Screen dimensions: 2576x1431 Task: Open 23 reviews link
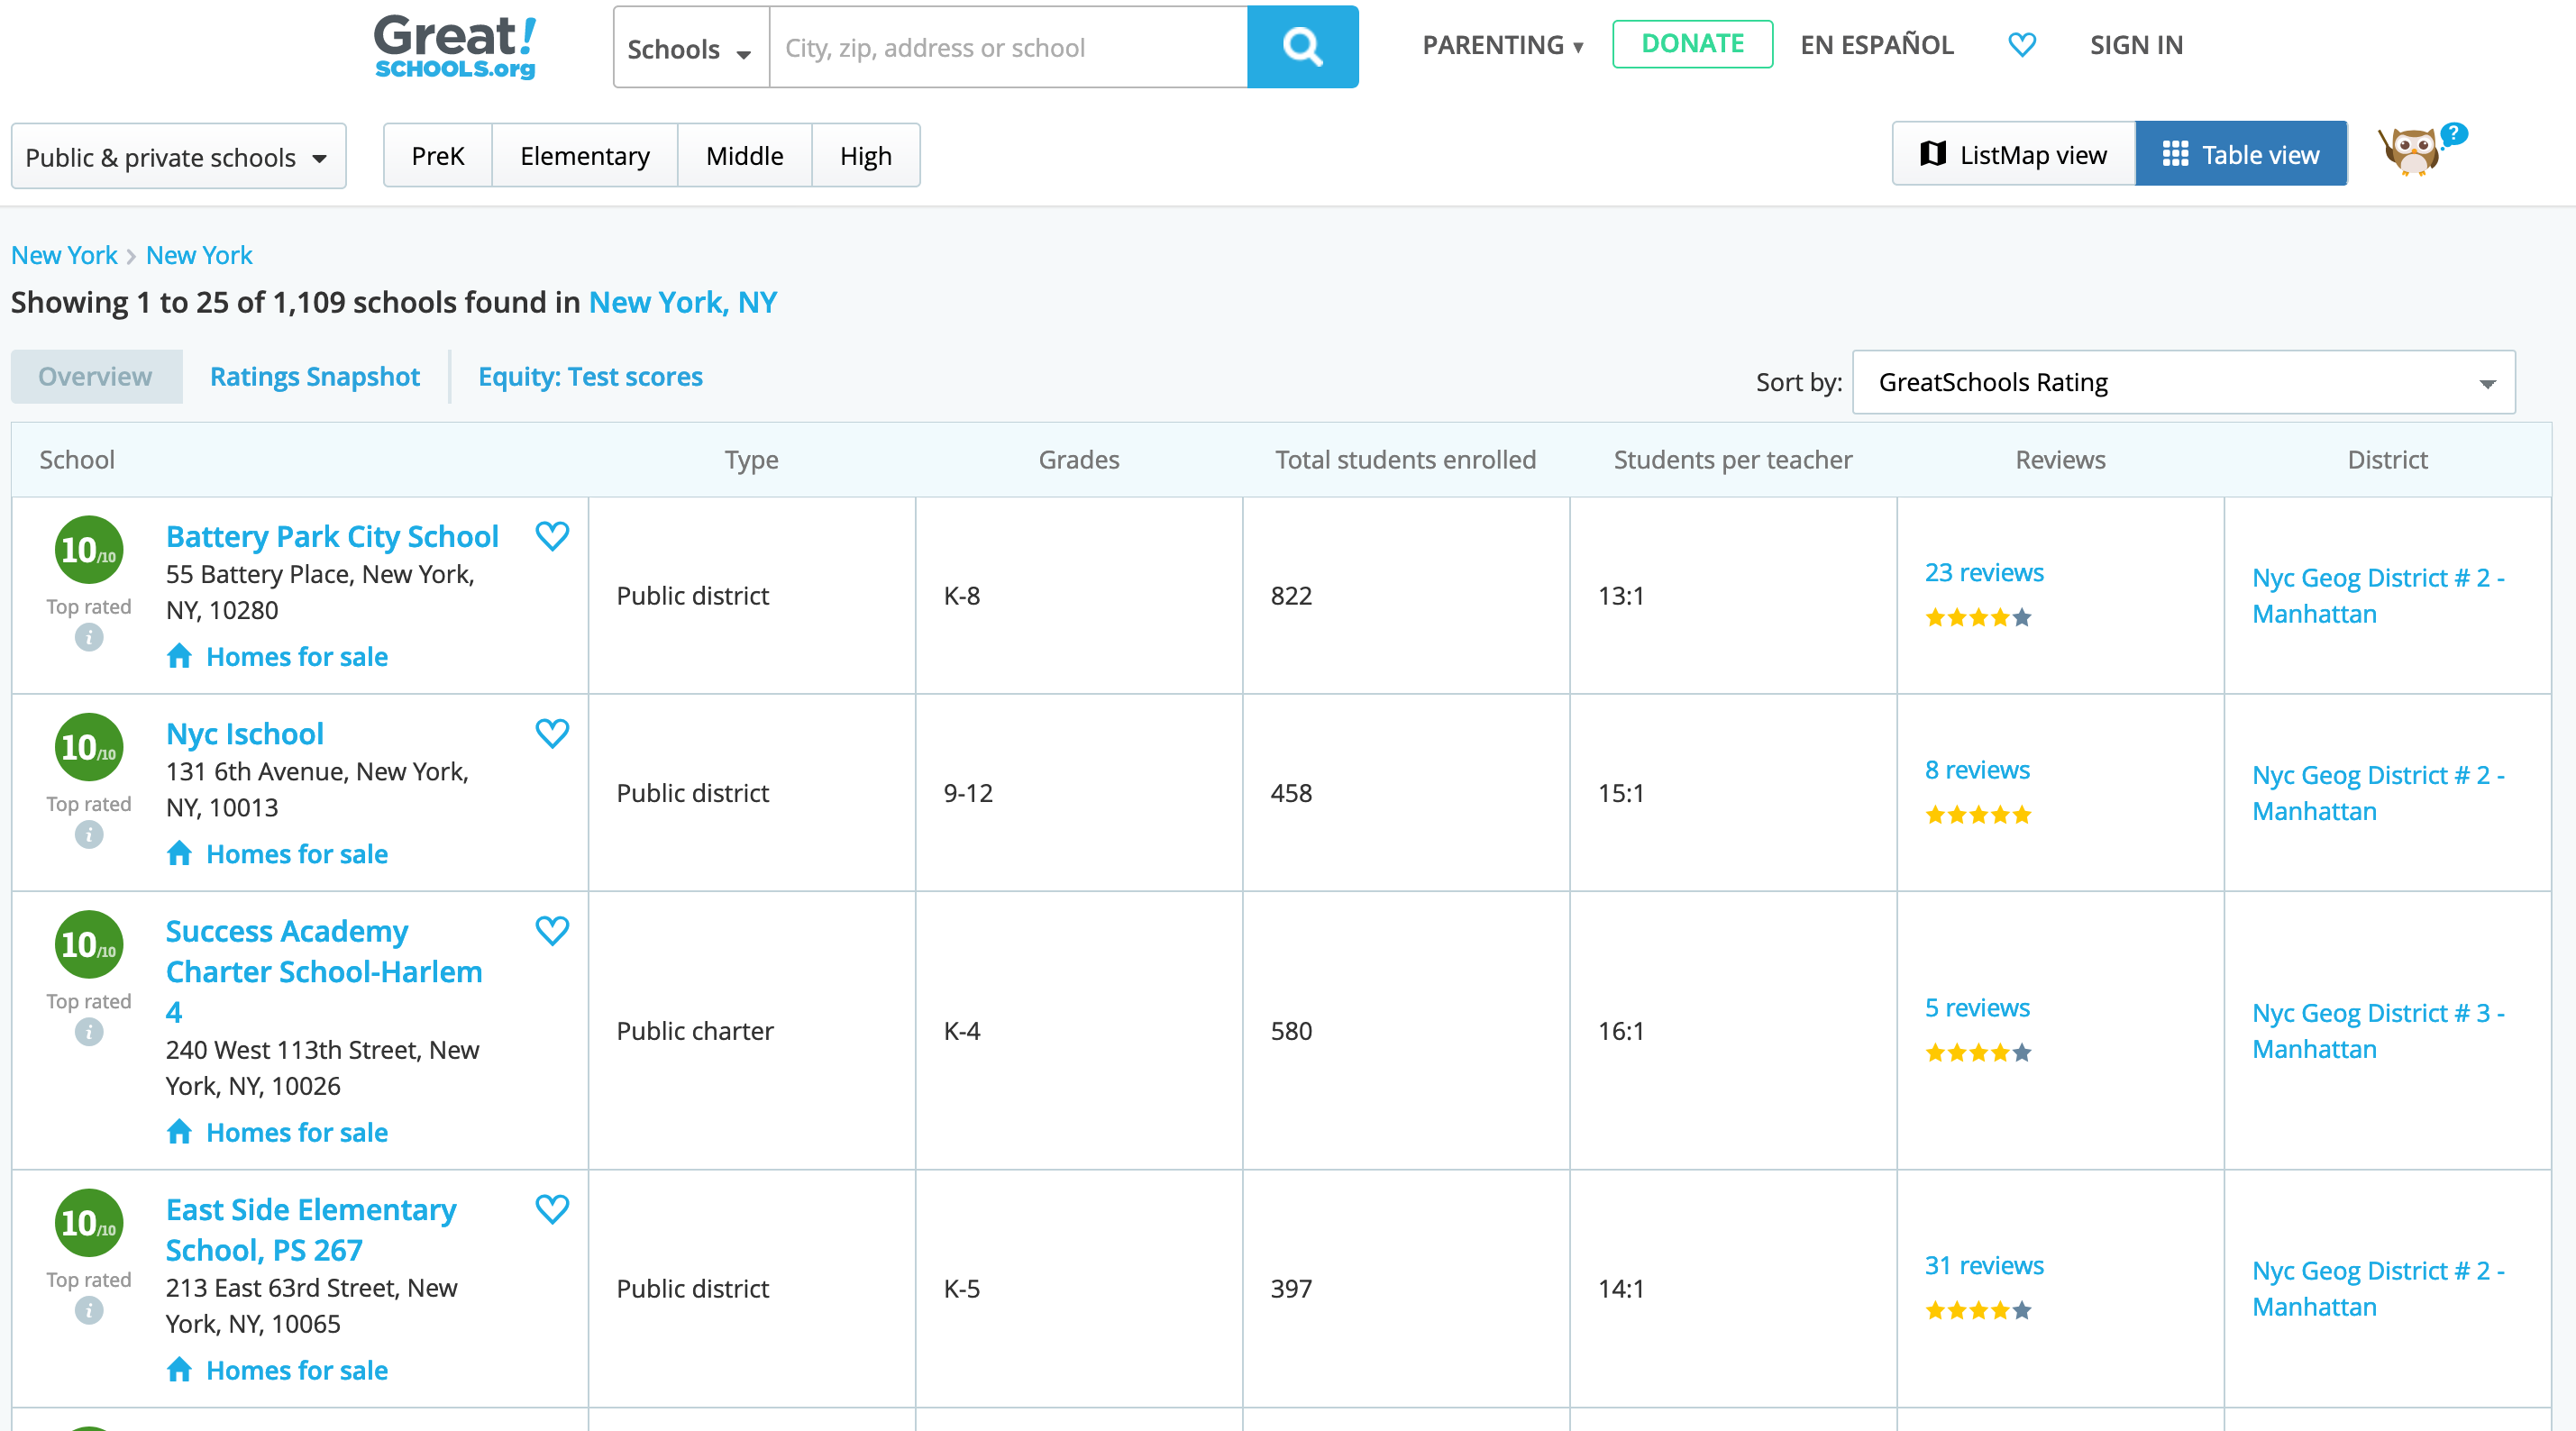click(1984, 572)
